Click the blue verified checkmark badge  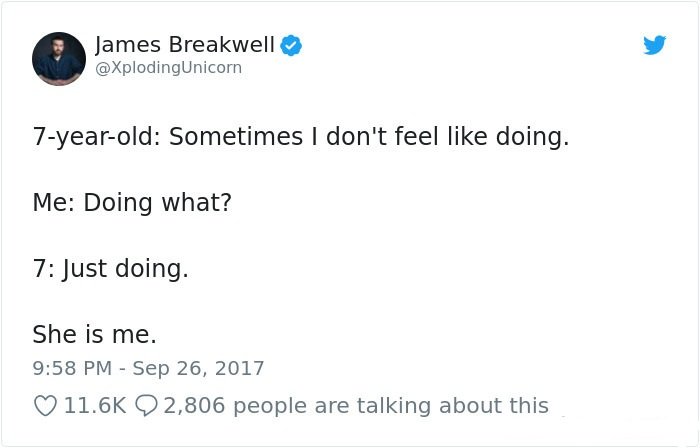click(291, 45)
